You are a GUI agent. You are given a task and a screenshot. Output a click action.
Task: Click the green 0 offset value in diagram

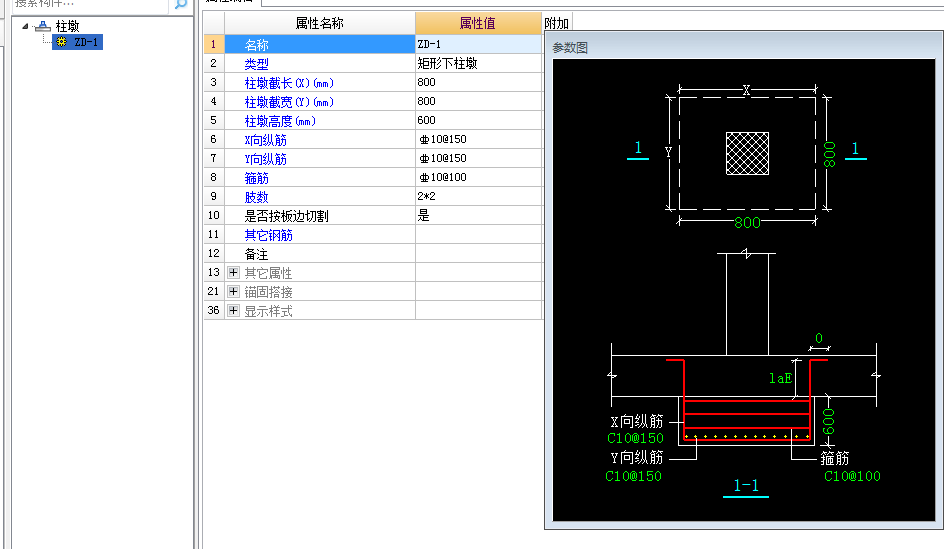tap(819, 338)
